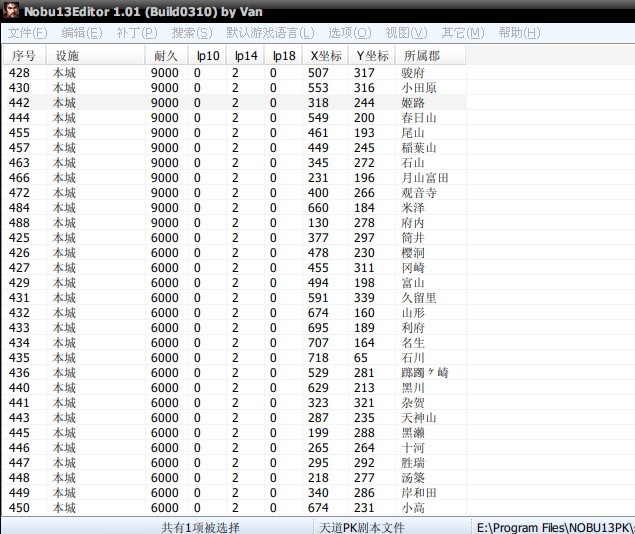Open the 选项(O) menu

click(349, 33)
